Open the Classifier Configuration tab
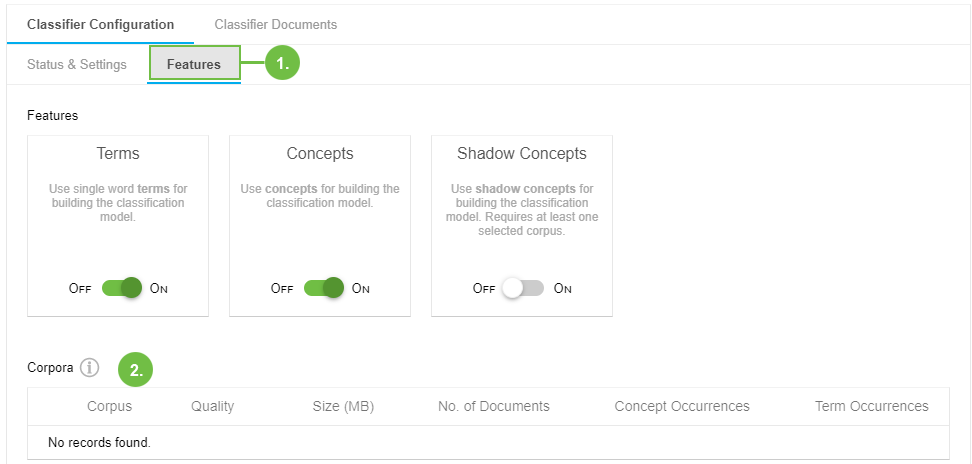This screenshot has height=464, width=972. (100, 24)
